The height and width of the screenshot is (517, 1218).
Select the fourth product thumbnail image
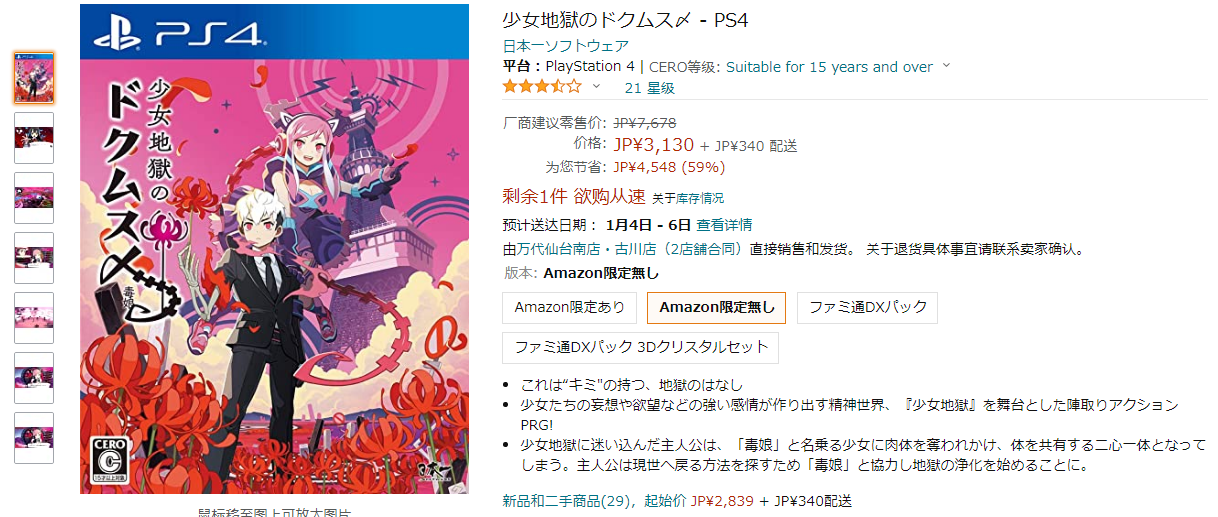coord(34,258)
